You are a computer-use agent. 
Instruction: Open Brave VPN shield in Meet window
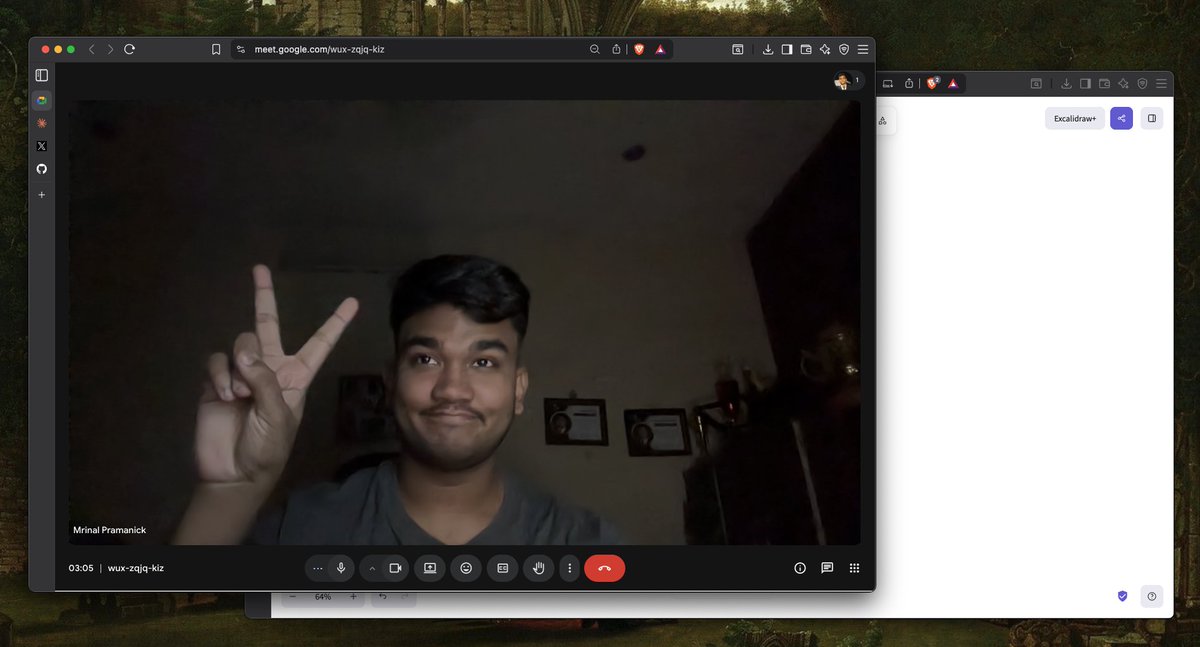[844, 49]
